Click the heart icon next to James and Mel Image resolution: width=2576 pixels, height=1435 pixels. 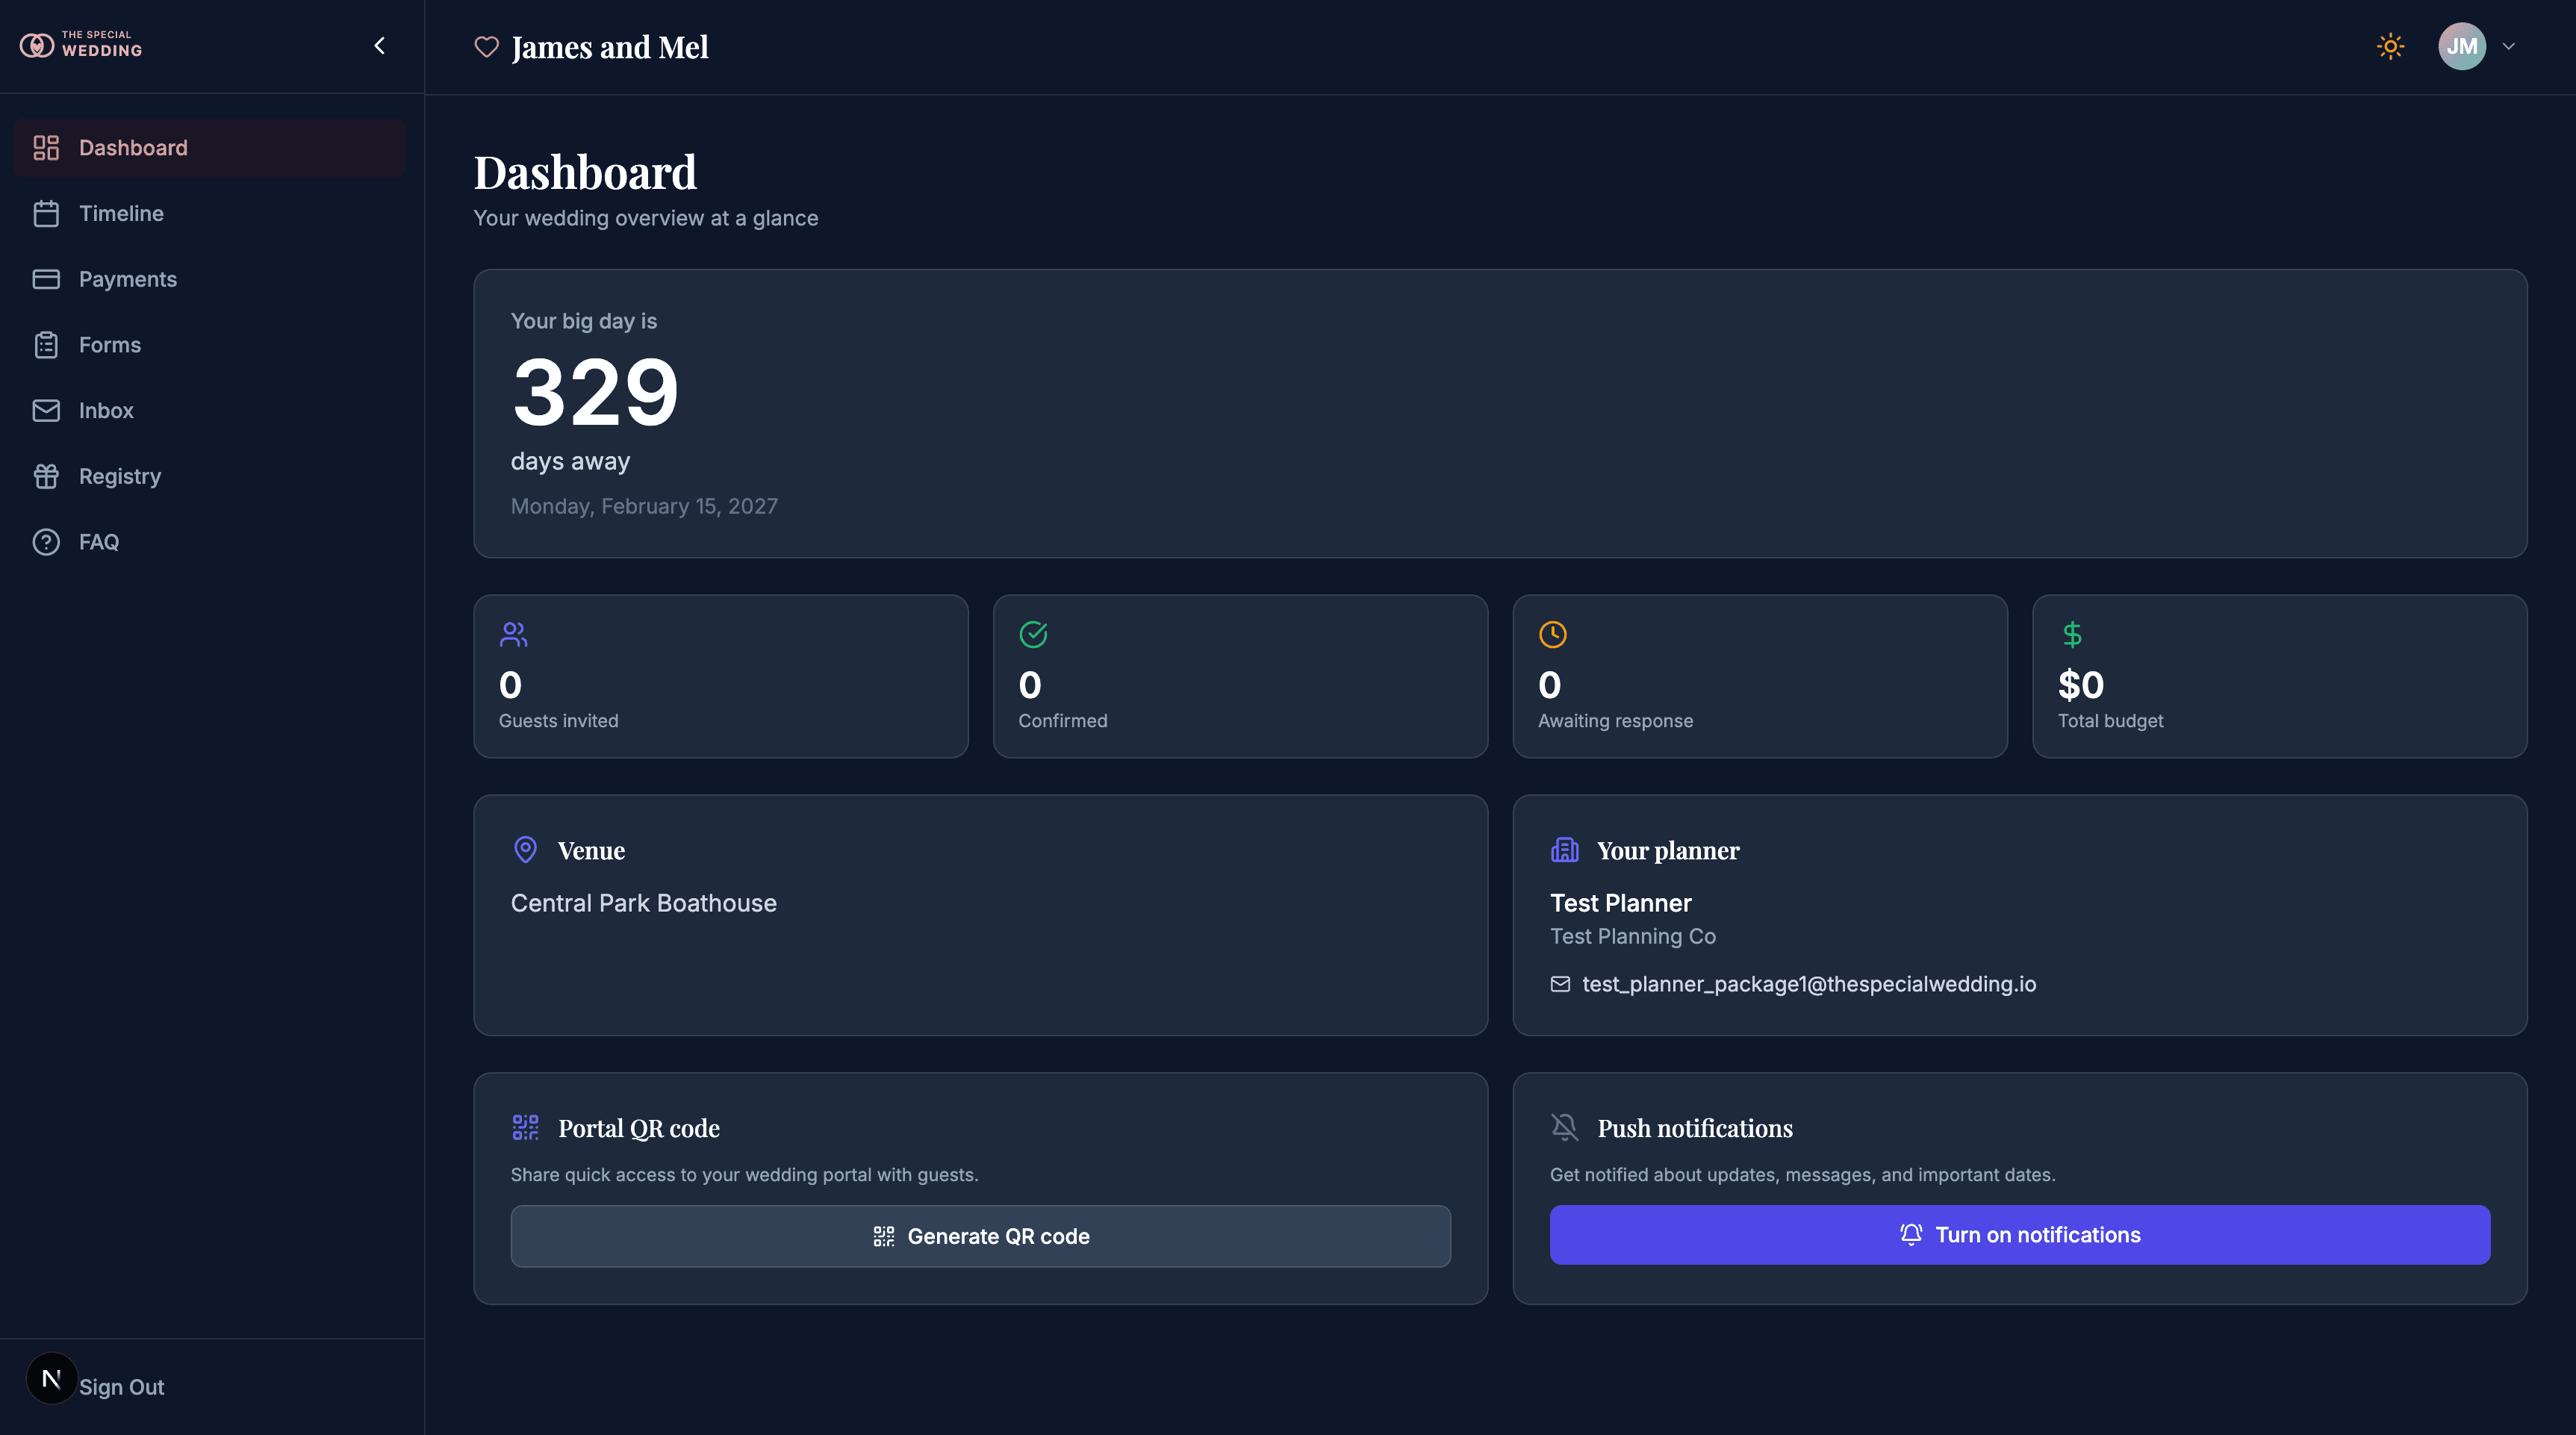tap(486, 46)
